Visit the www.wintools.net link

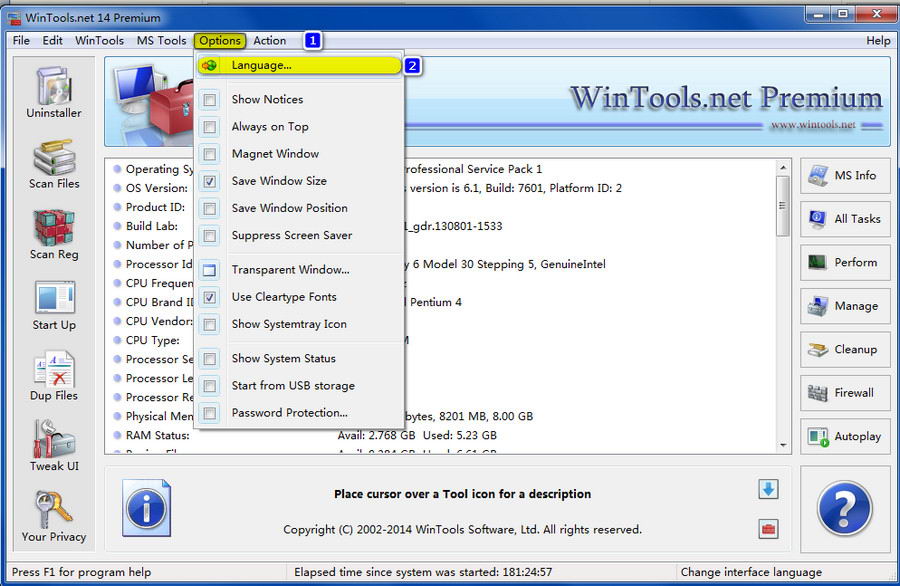pos(813,125)
